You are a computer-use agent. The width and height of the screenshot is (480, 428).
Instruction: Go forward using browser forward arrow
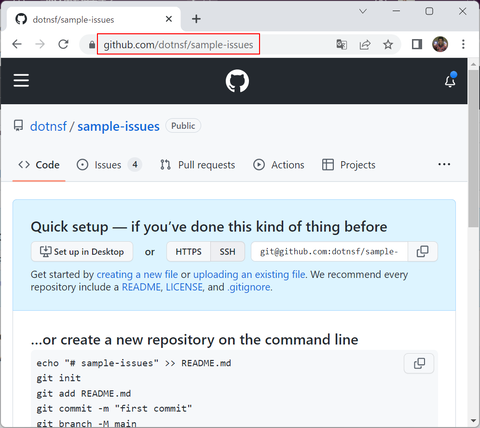[40, 44]
